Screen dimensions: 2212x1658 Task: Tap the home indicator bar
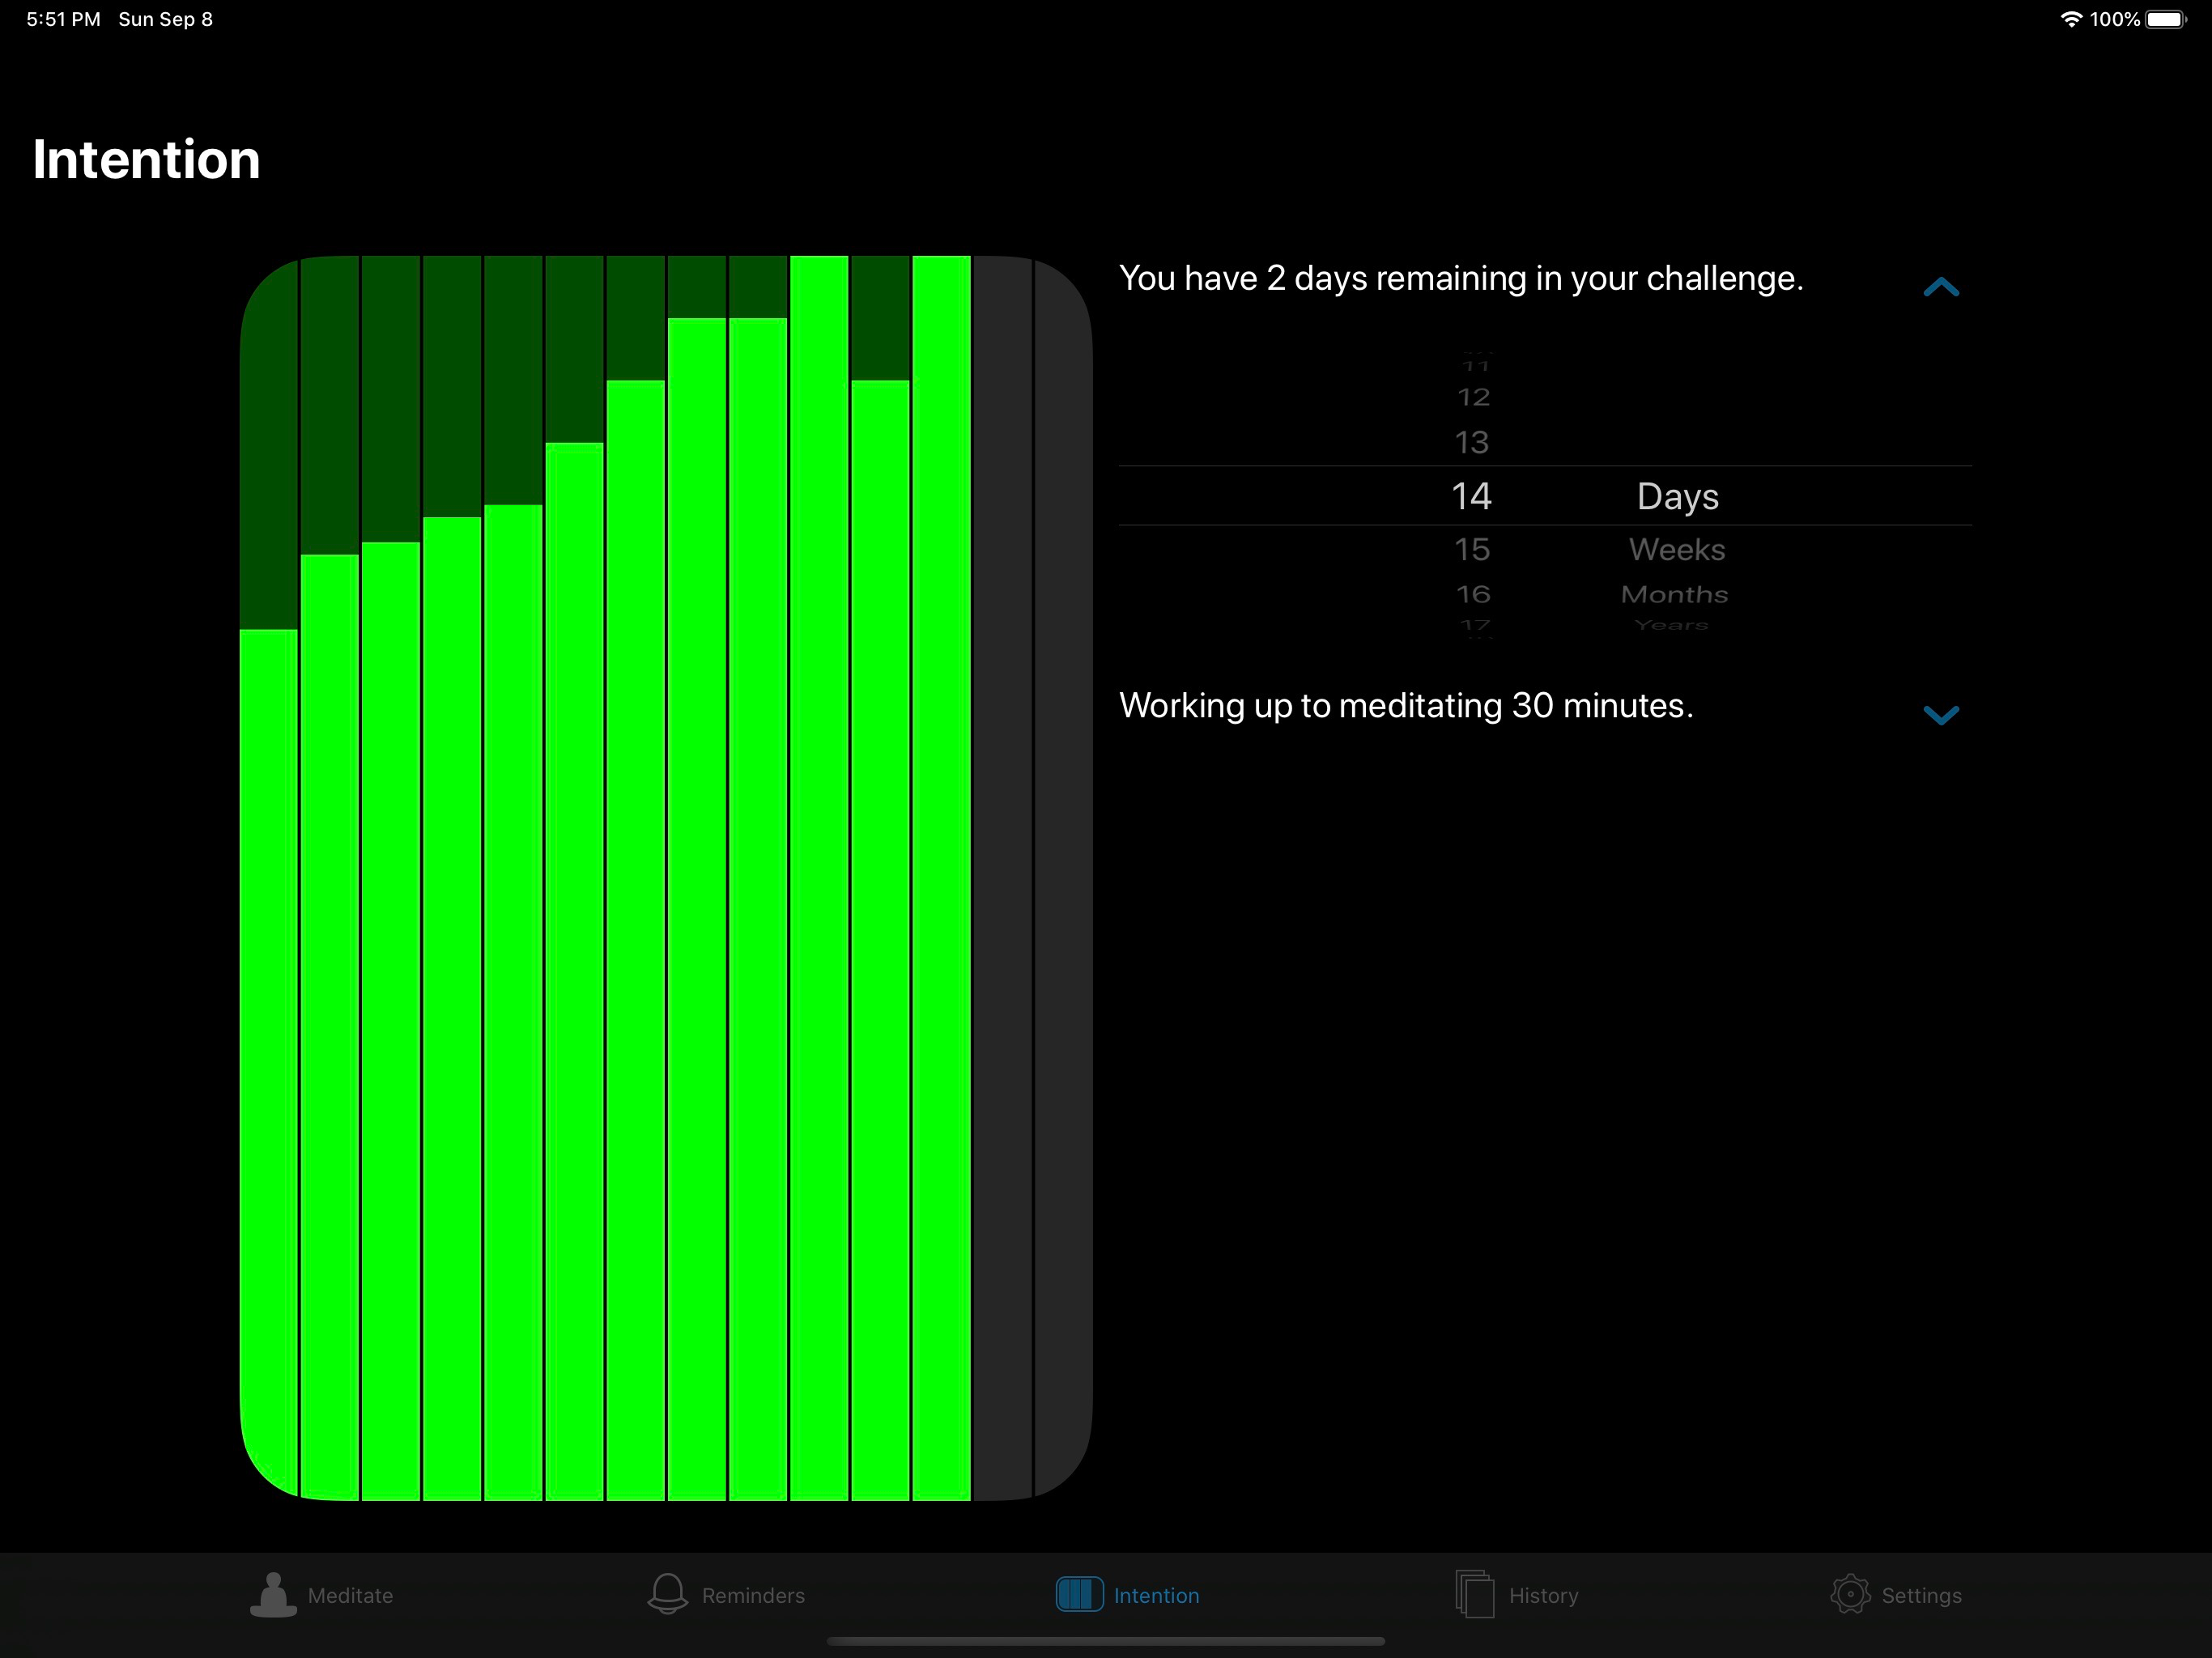[1106, 1641]
